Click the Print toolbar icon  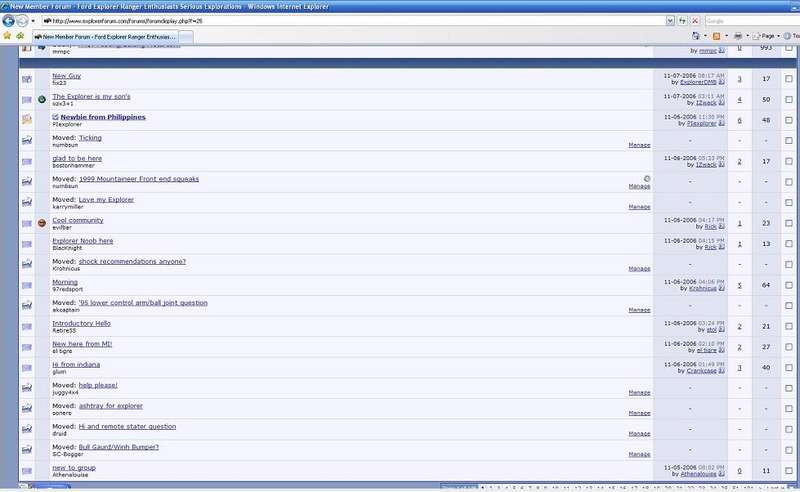coord(738,36)
